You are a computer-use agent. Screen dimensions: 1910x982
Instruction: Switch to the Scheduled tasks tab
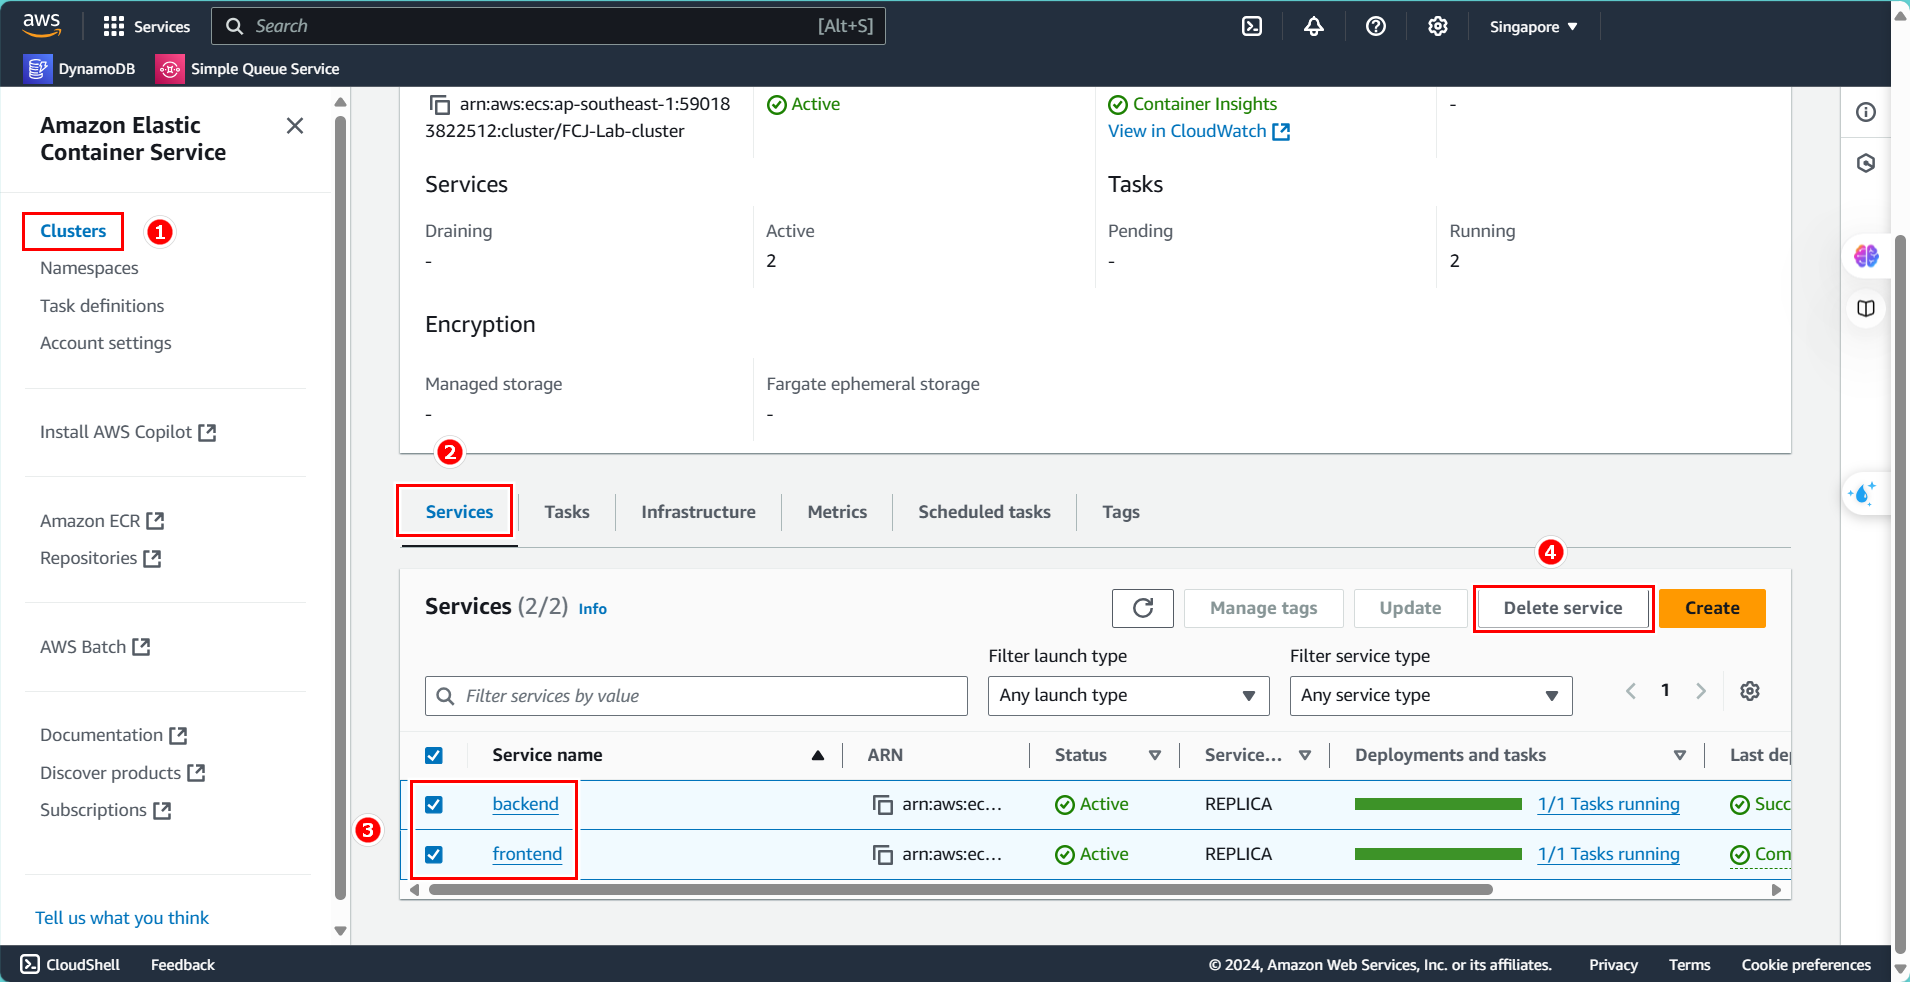click(x=985, y=512)
